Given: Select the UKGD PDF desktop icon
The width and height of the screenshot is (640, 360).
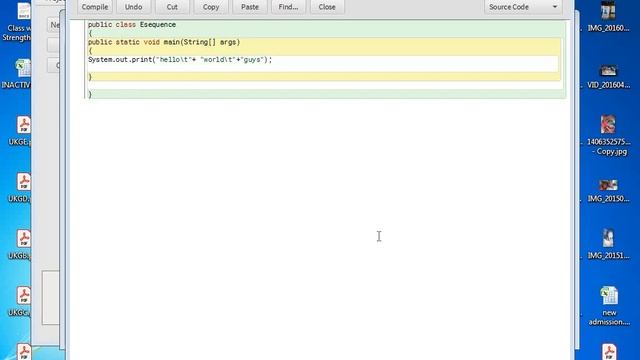Looking at the screenshot, I should (x=19, y=188).
